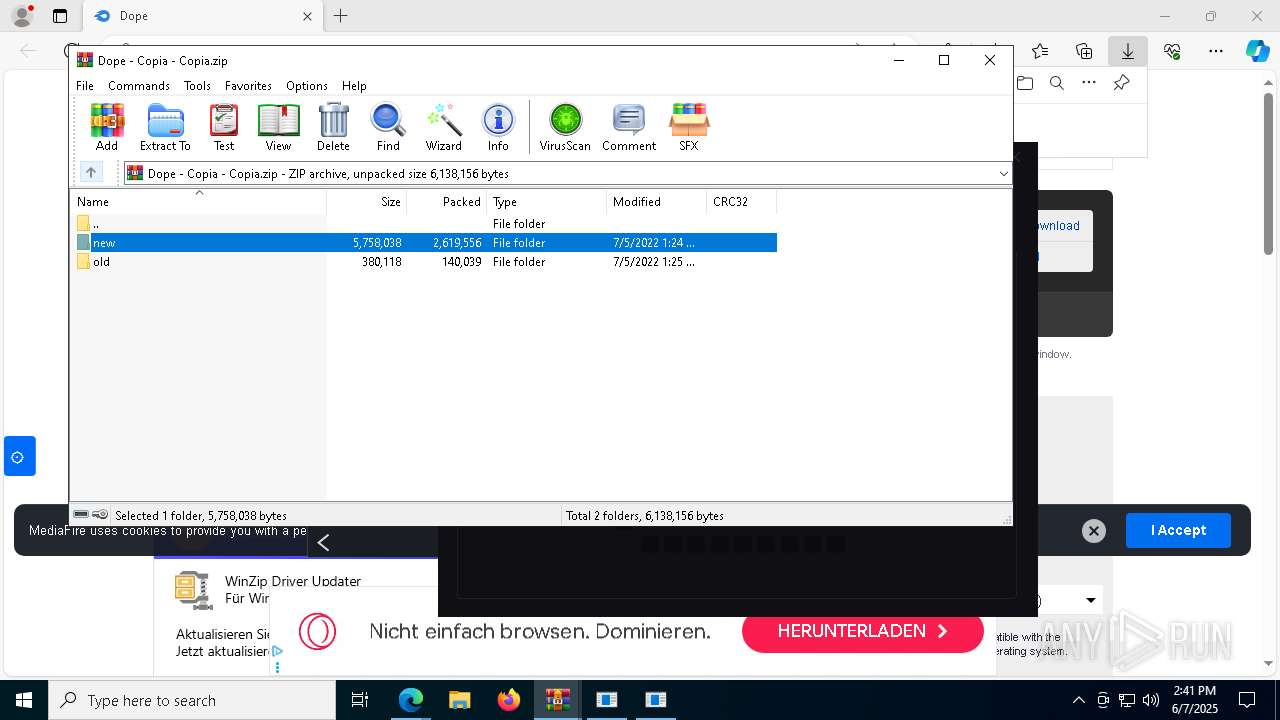The width and height of the screenshot is (1280, 720).
Task: Run Test on the archive
Action: 224,127
